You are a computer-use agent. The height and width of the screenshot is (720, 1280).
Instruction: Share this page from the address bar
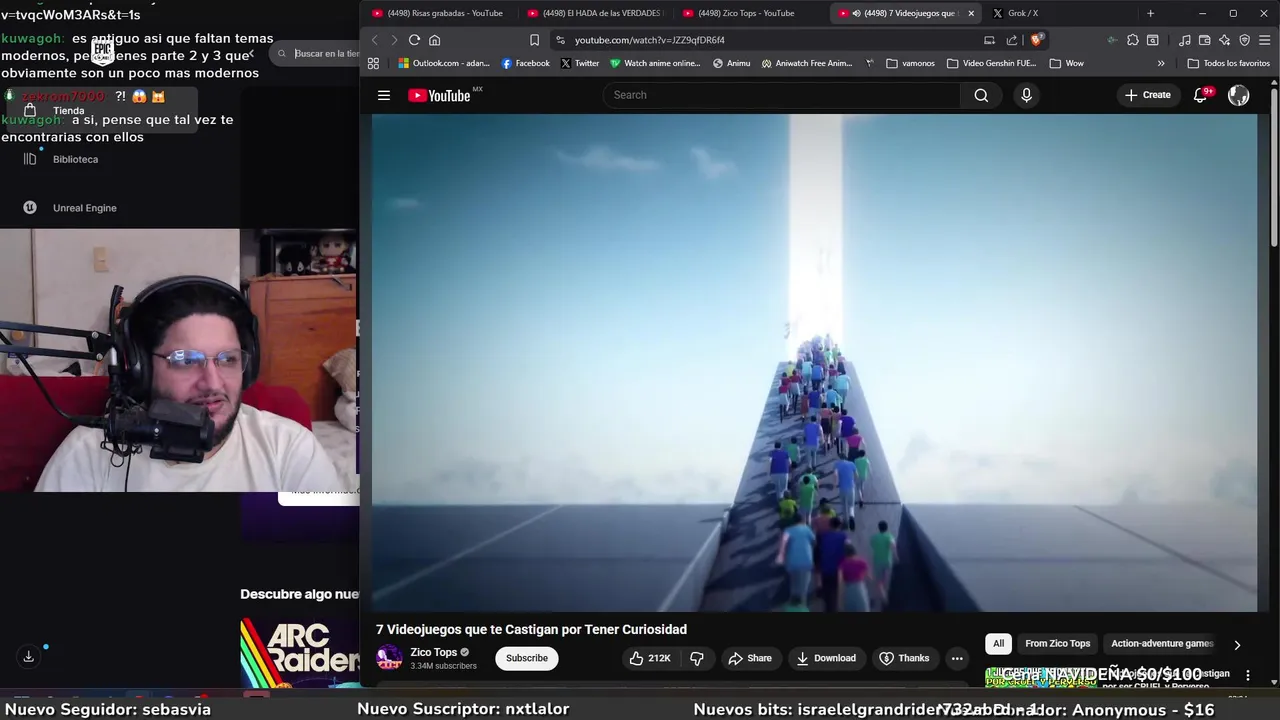pyautogui.click(x=1011, y=40)
